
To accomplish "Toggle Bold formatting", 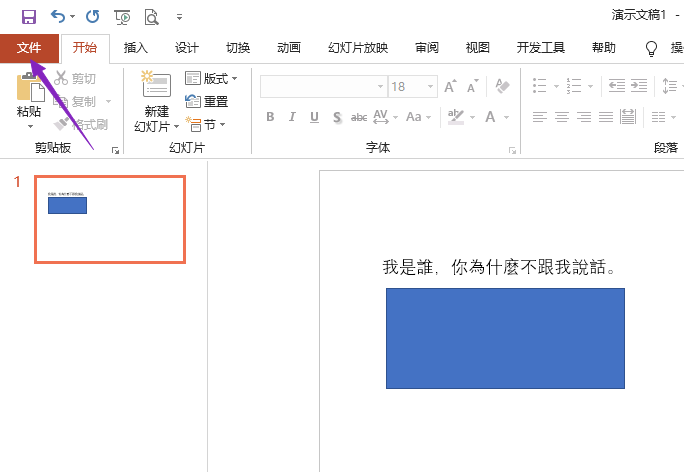I will pyautogui.click(x=270, y=117).
